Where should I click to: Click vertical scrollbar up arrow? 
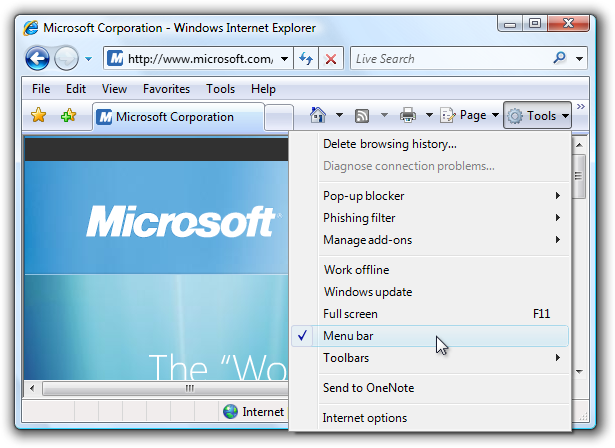(x=579, y=145)
